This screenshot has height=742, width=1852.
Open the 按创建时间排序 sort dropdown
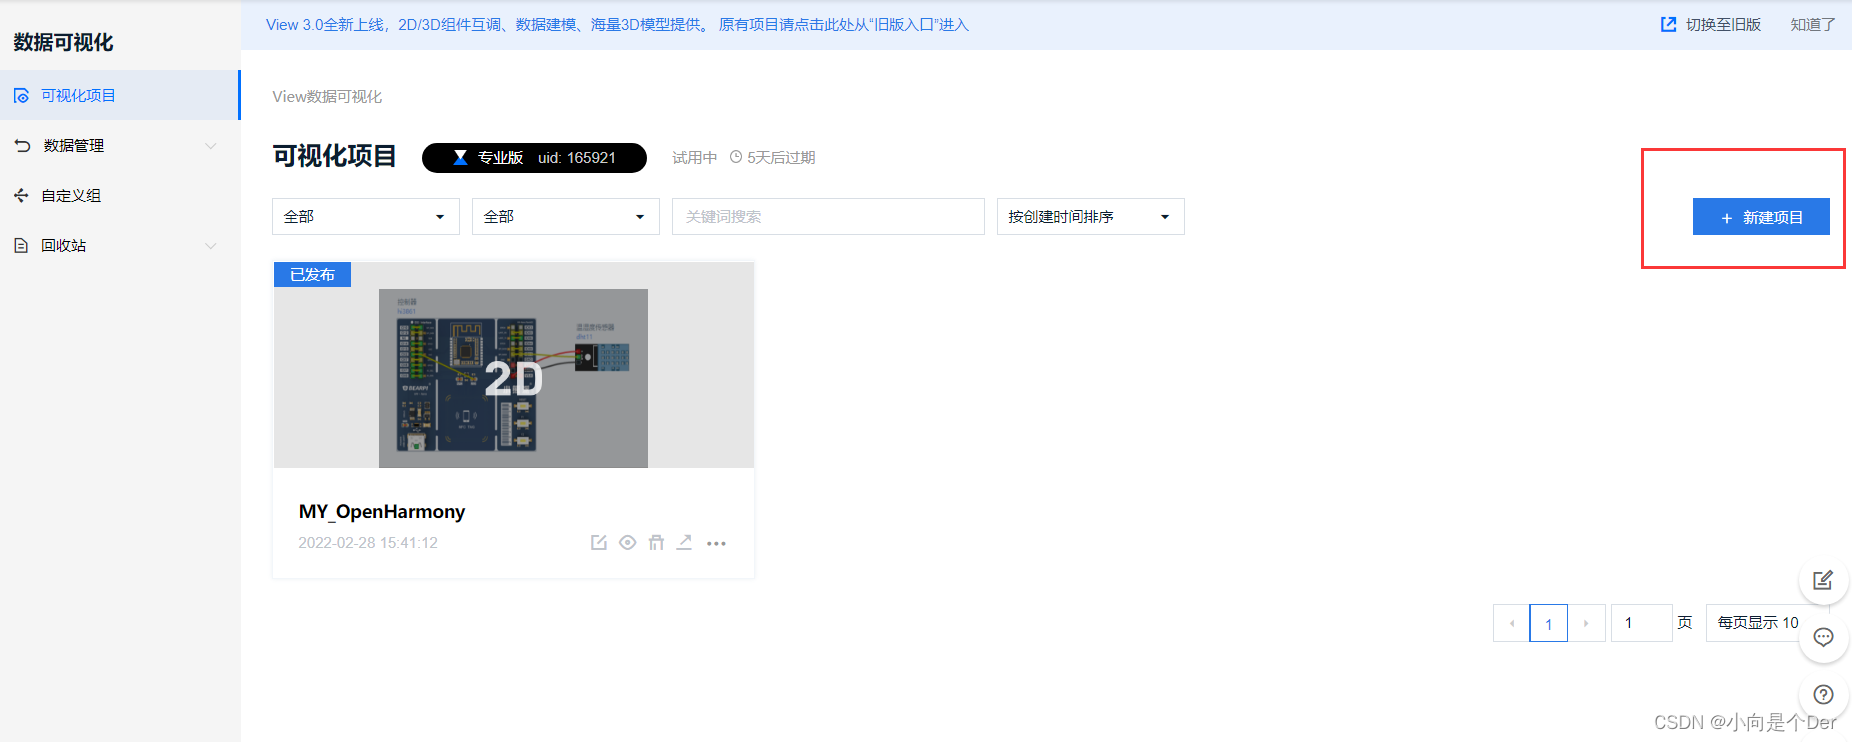[x=1091, y=216]
